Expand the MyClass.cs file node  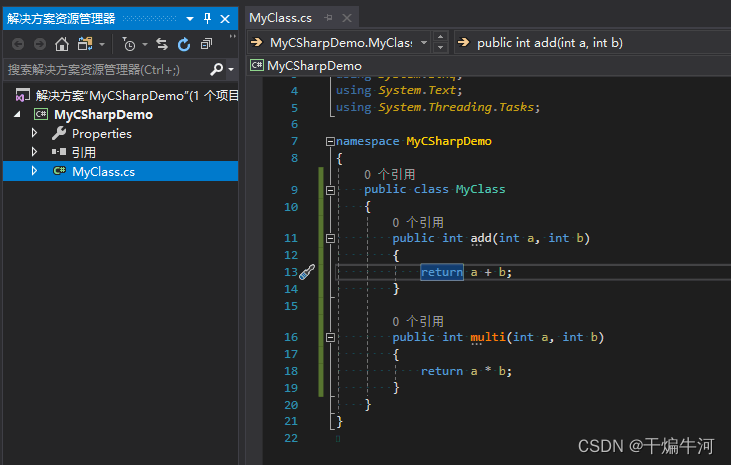point(34,171)
